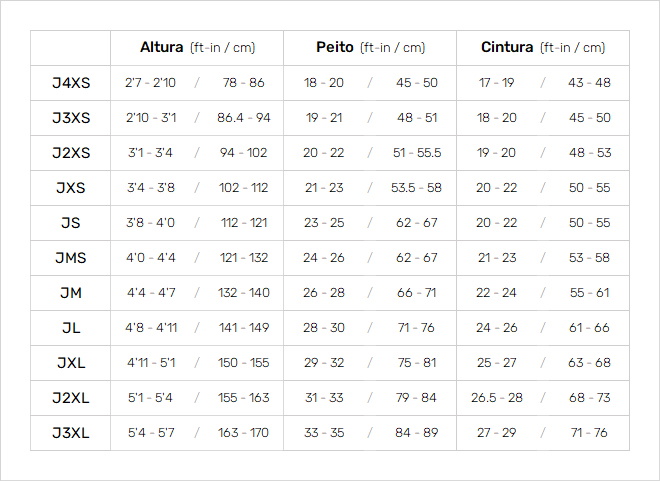Click the 51 - 55.5 chest value
The width and height of the screenshot is (660, 481).
(417, 153)
